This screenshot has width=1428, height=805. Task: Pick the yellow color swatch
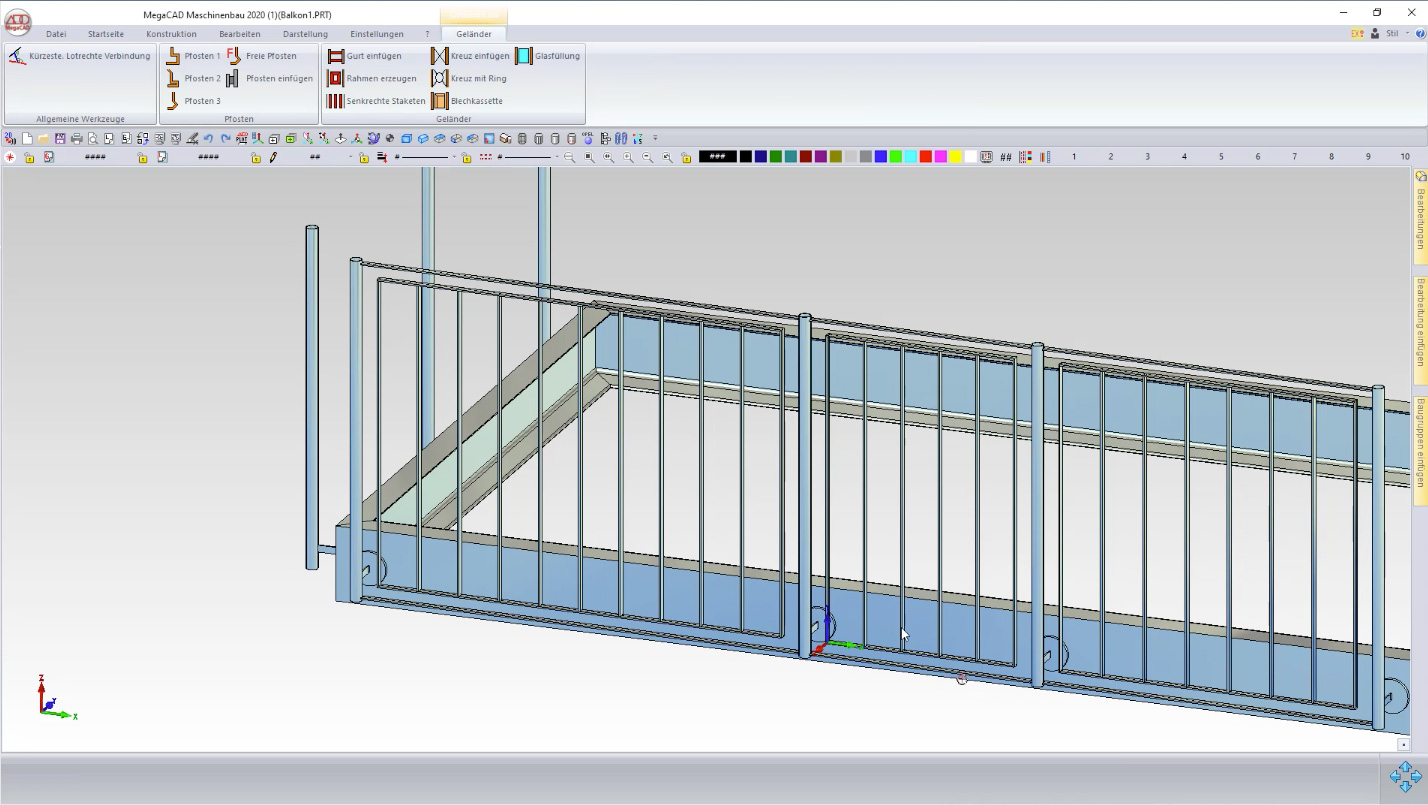click(955, 157)
